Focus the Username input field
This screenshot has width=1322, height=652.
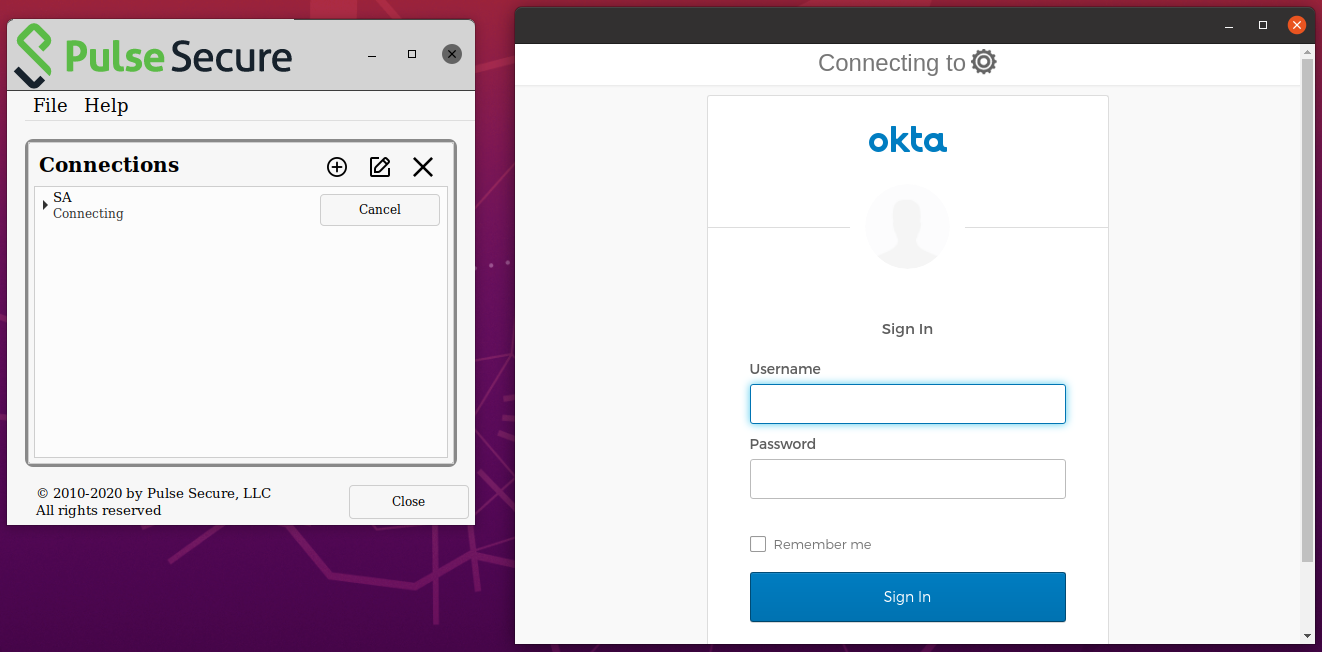[x=907, y=404]
